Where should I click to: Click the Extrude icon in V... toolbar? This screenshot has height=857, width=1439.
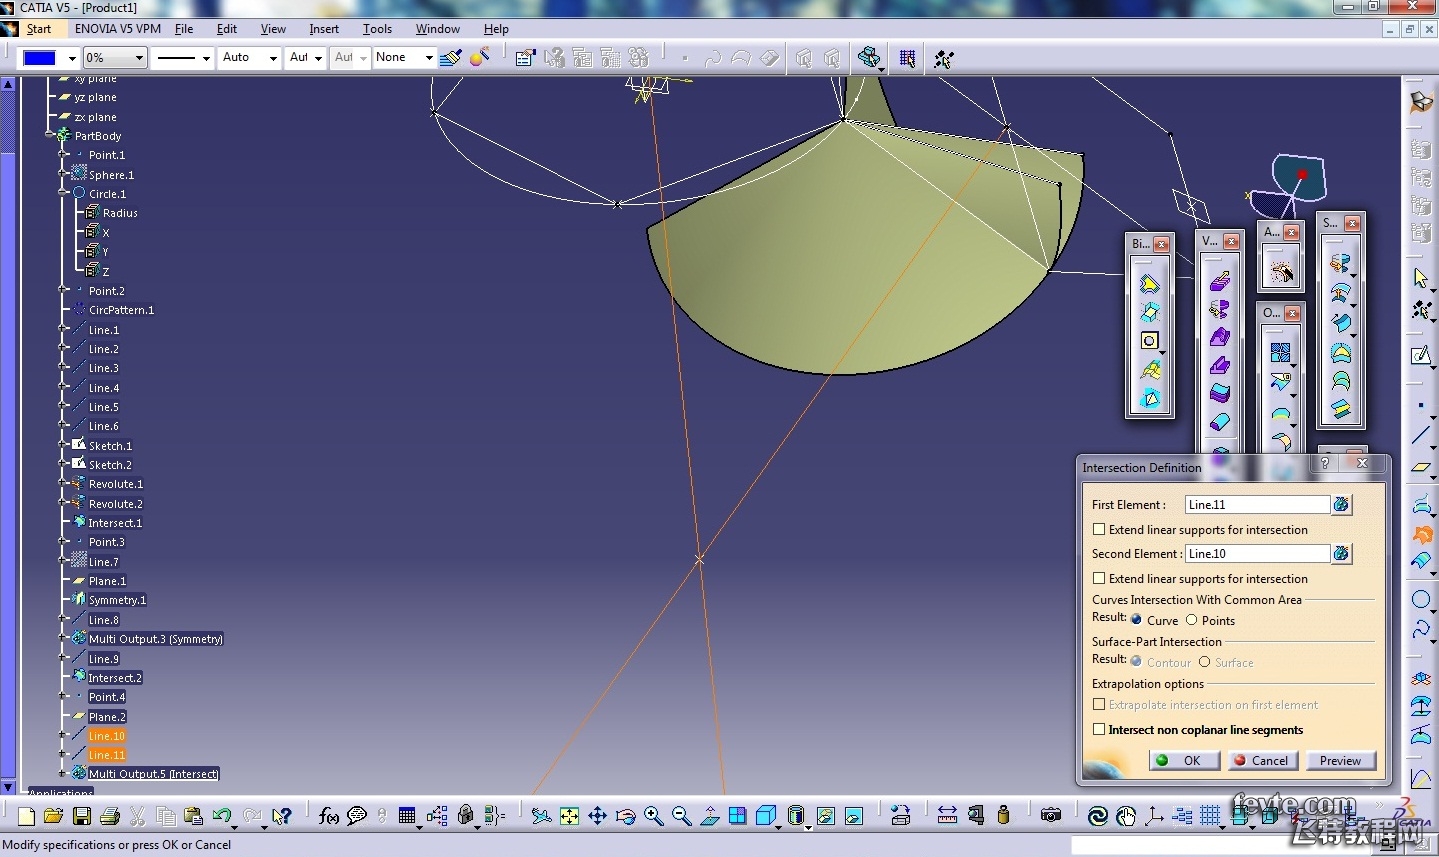[1219, 282]
